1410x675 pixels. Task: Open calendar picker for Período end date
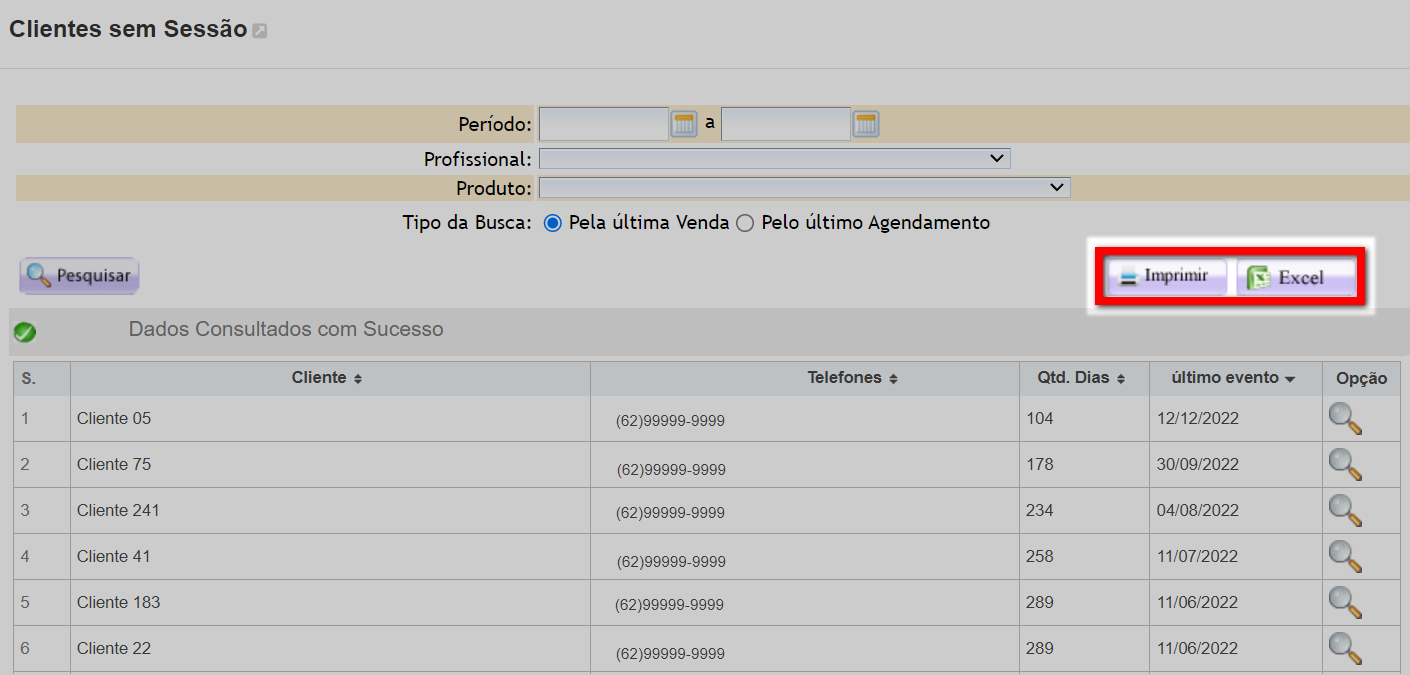[866, 125]
